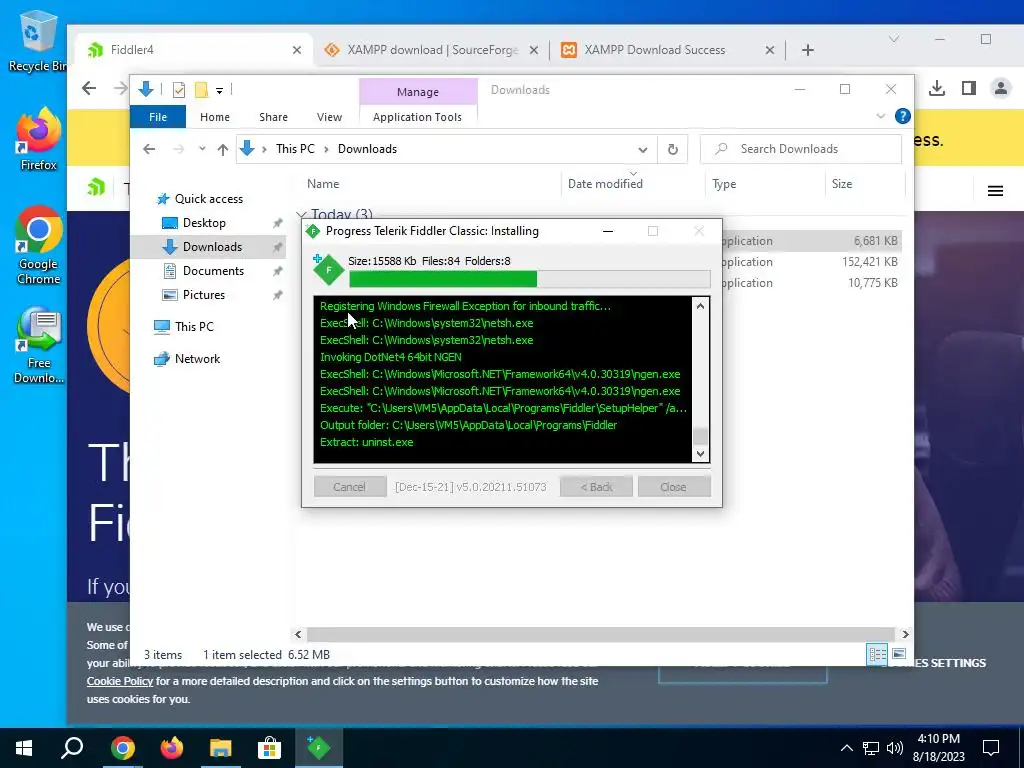Open the notification center icon
The height and width of the screenshot is (768, 1024).
tap(991, 748)
